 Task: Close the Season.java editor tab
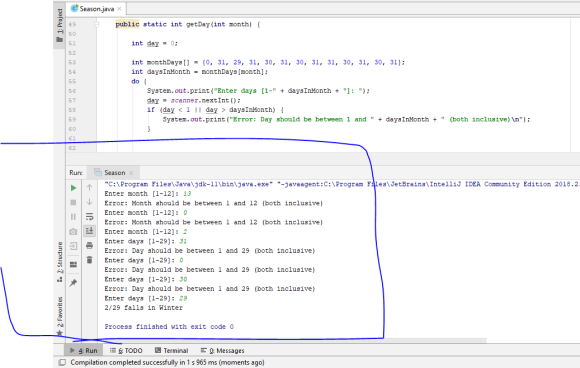click(x=119, y=9)
